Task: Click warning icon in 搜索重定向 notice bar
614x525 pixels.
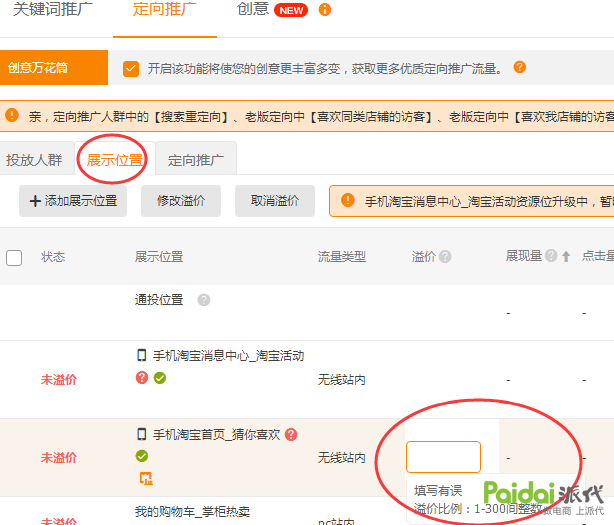Action: (x=12, y=115)
